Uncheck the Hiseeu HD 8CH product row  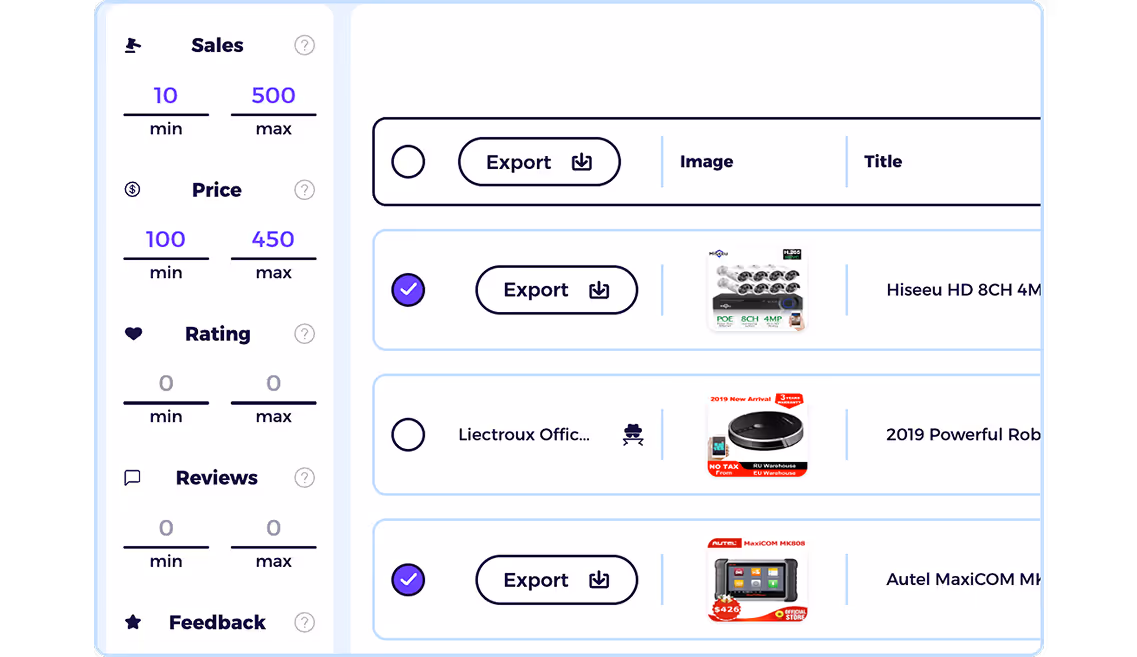click(408, 290)
